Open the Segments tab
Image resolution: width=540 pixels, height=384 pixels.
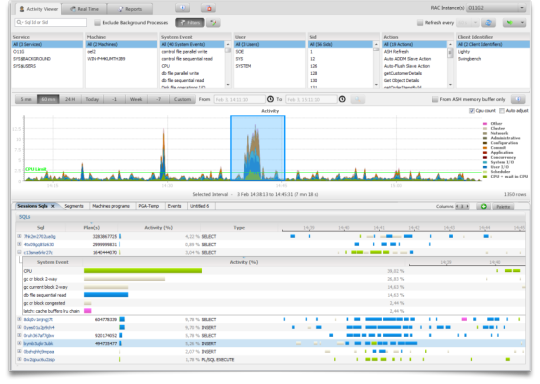coord(74,206)
